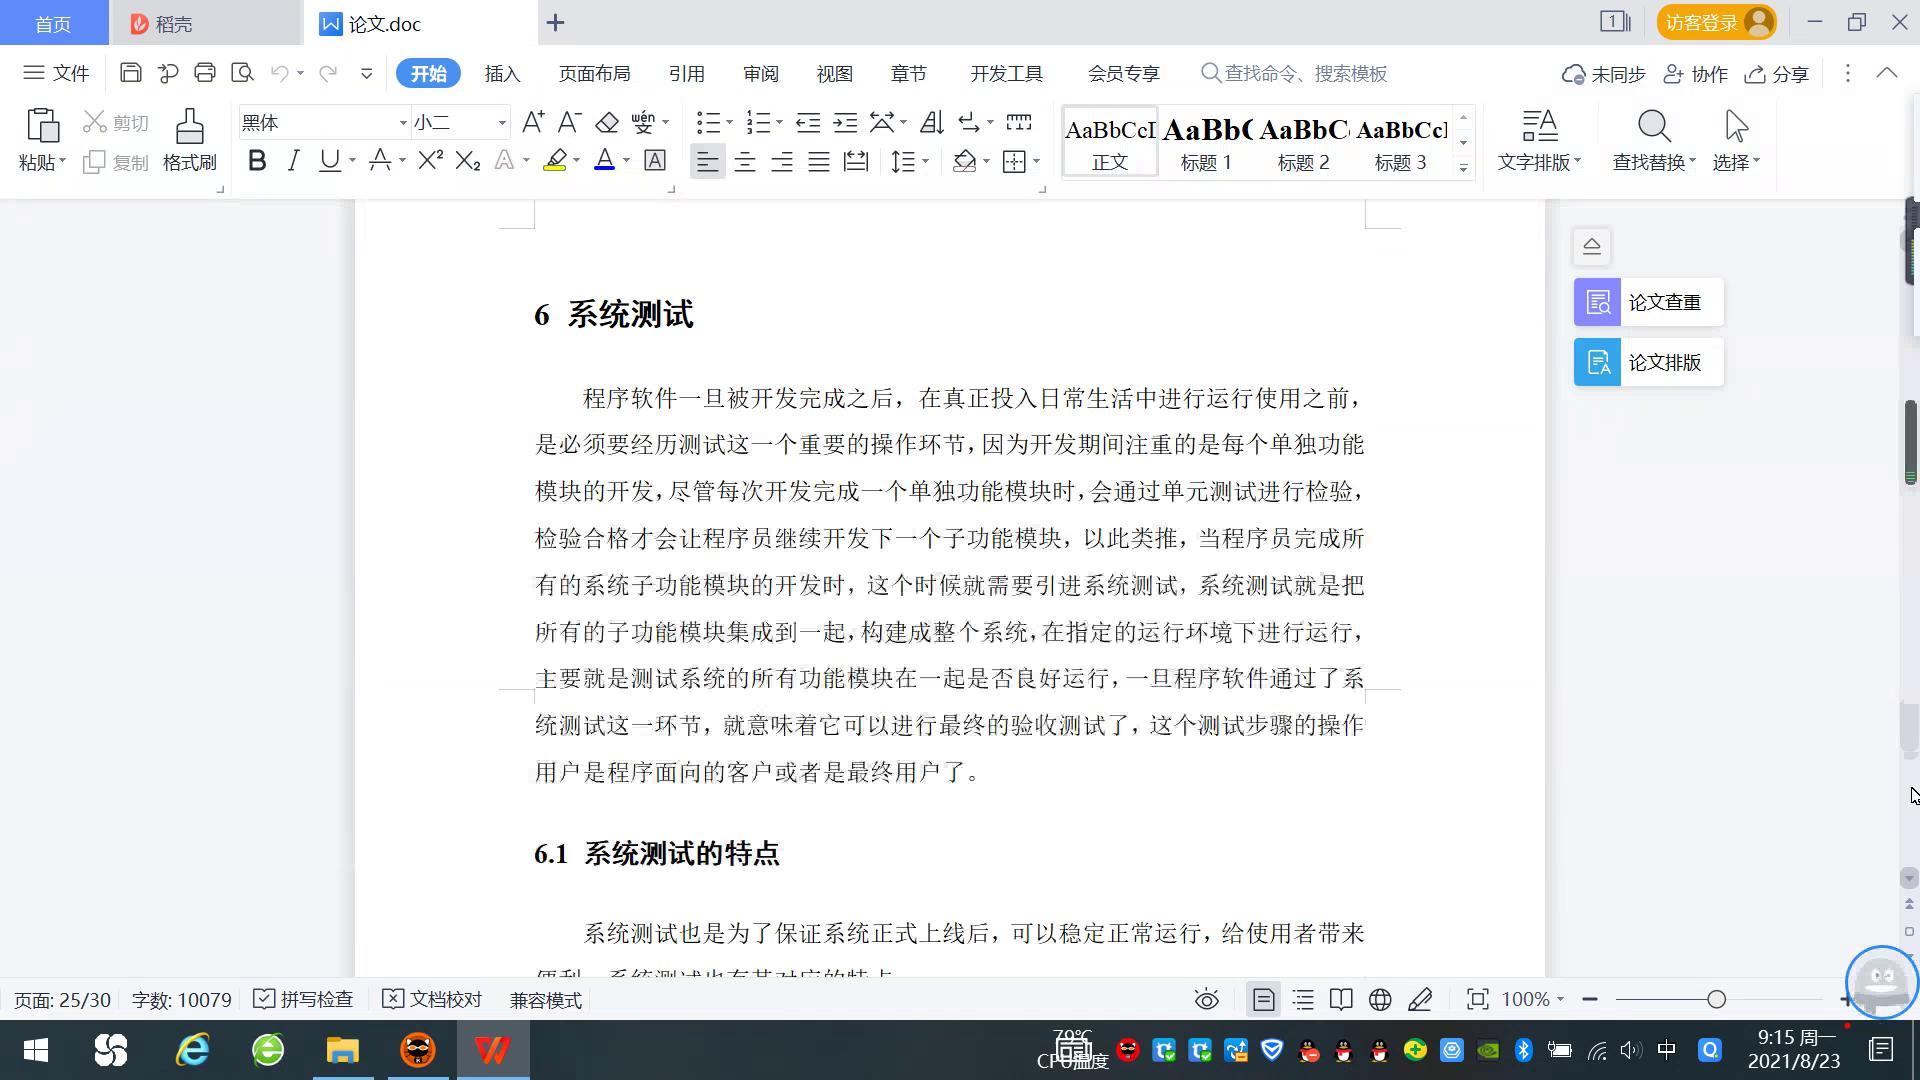The width and height of the screenshot is (1920, 1080).
Task: Click the zoom slider handle
Action: click(1716, 999)
